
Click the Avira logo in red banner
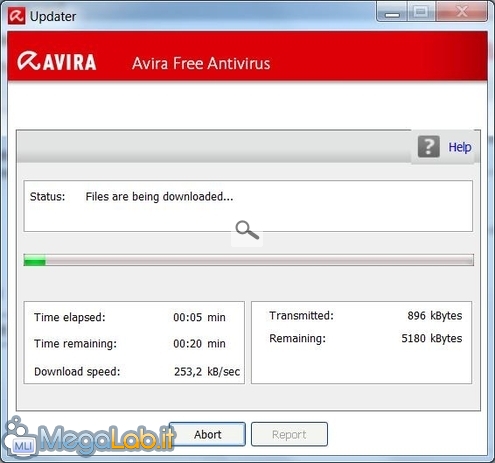click(57, 61)
